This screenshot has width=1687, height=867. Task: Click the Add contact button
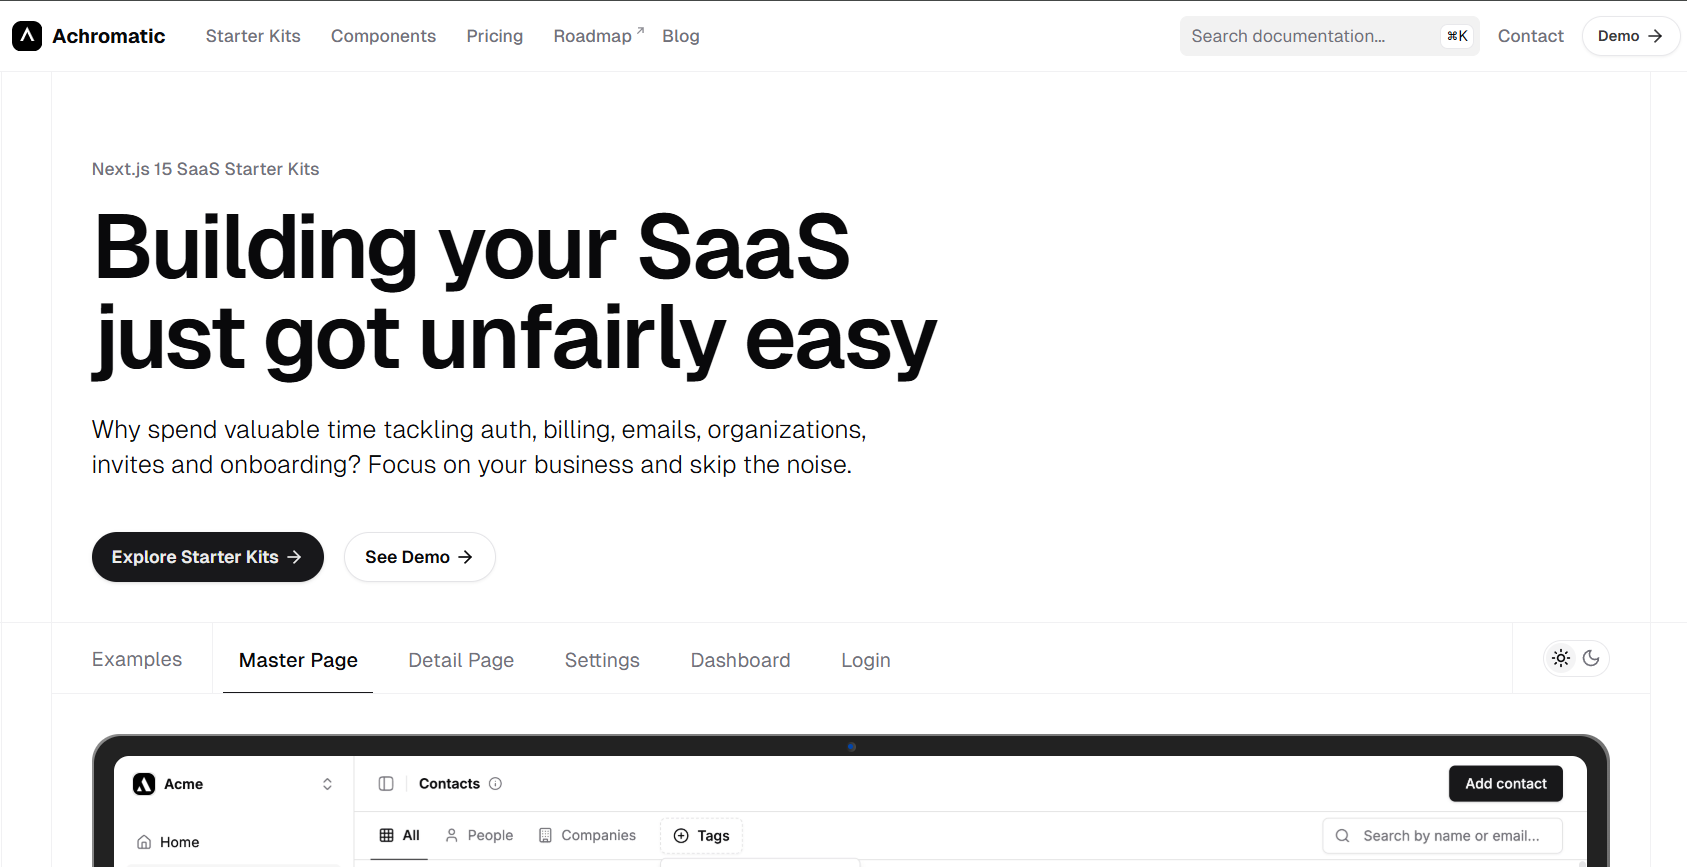1506,784
